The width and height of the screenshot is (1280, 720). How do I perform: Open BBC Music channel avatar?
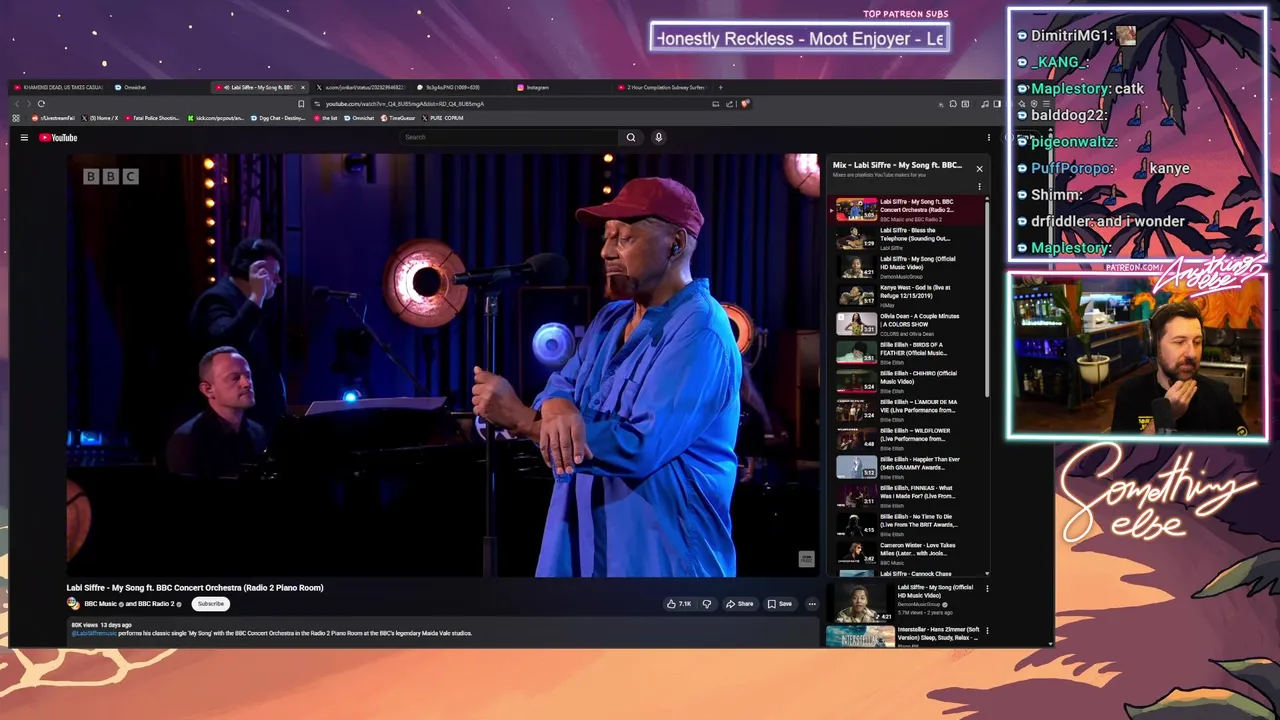coord(73,604)
